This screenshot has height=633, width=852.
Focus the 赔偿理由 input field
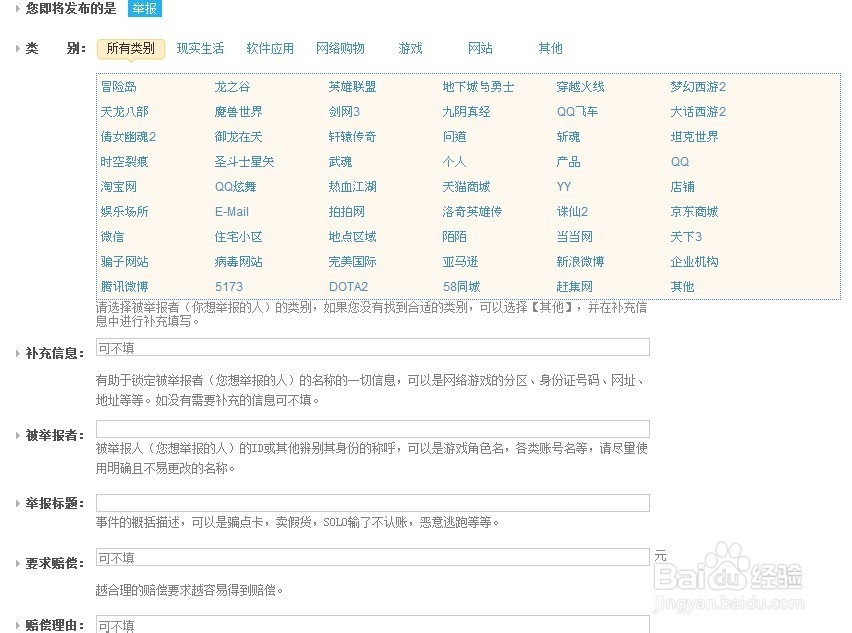click(373, 625)
